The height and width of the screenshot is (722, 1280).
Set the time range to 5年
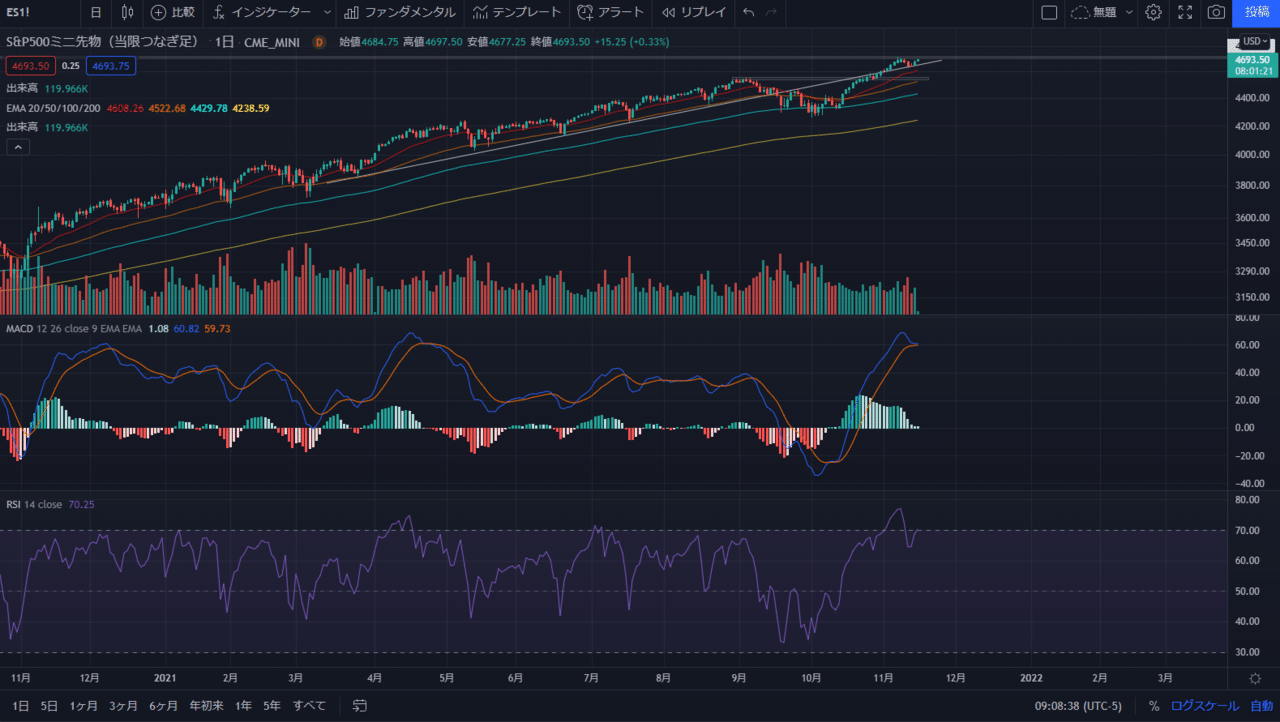272,705
